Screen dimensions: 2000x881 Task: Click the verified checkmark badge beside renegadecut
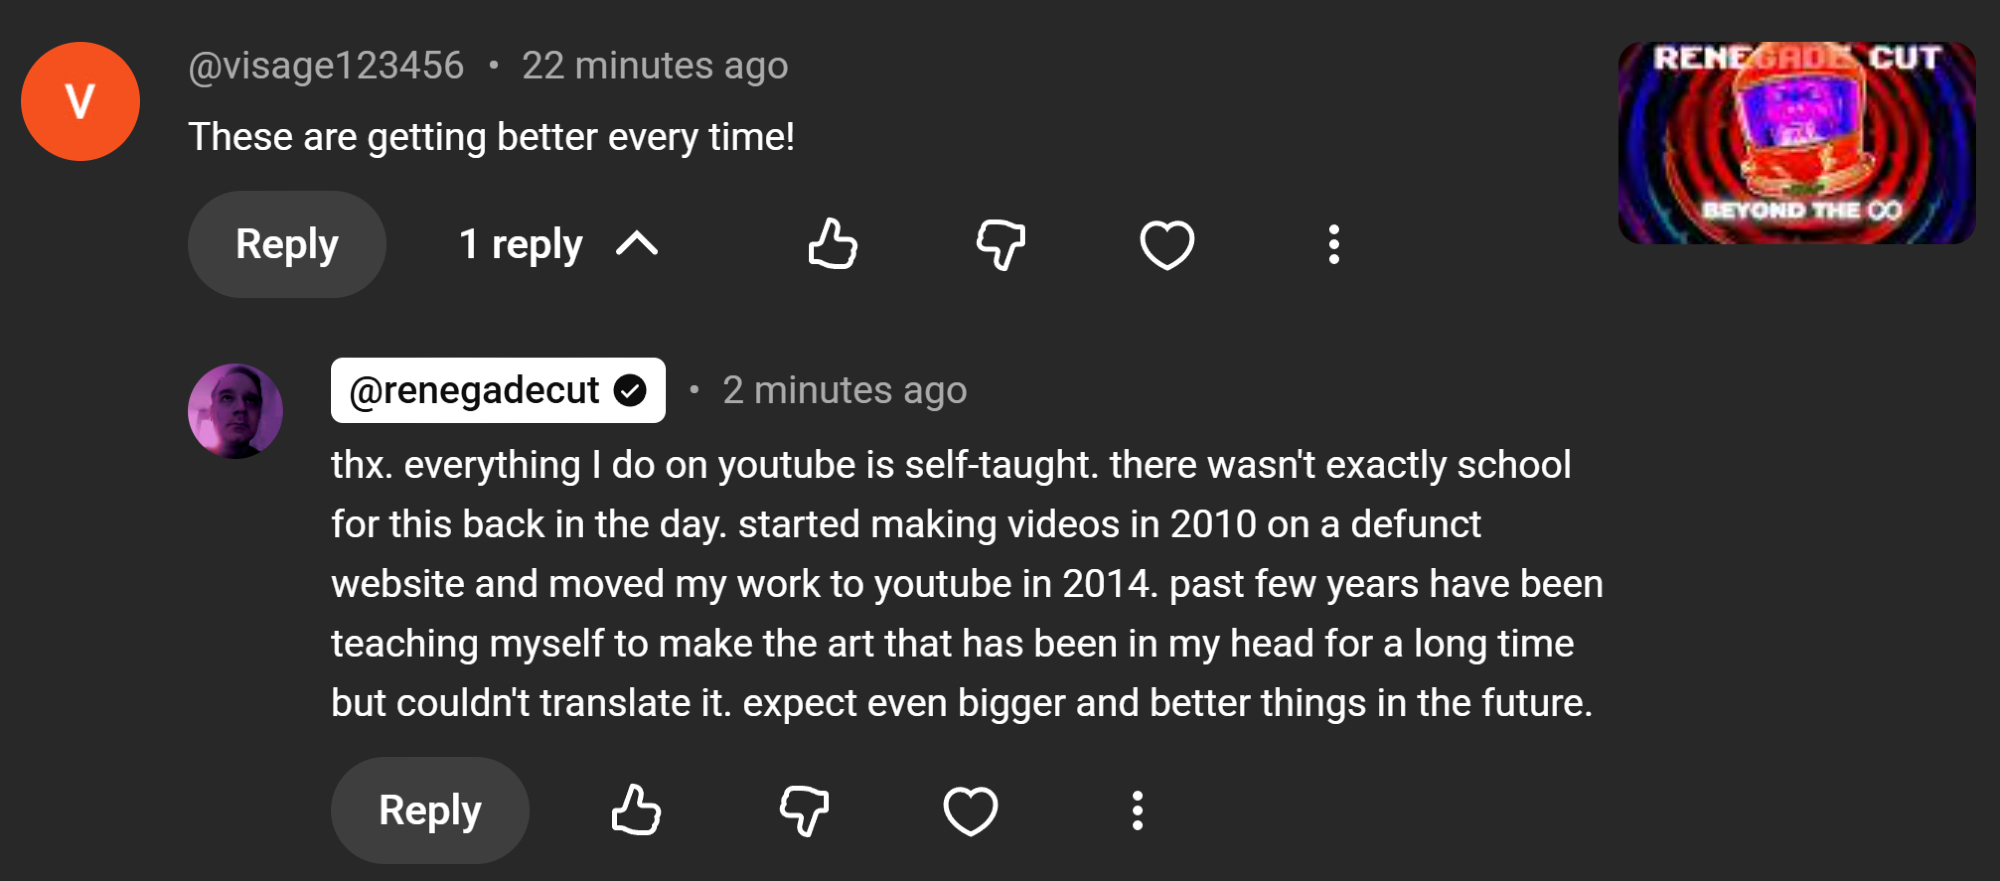630,390
